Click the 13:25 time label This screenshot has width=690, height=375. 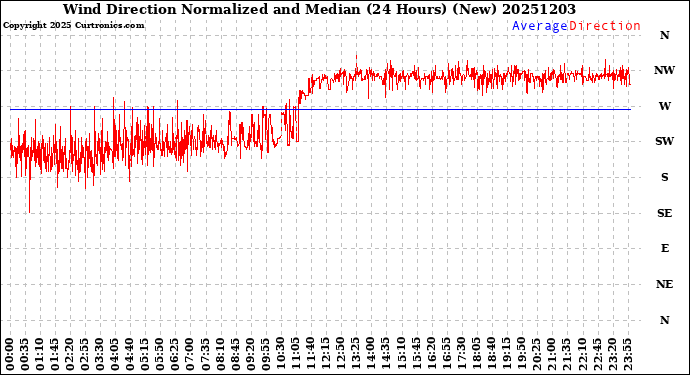(356, 354)
